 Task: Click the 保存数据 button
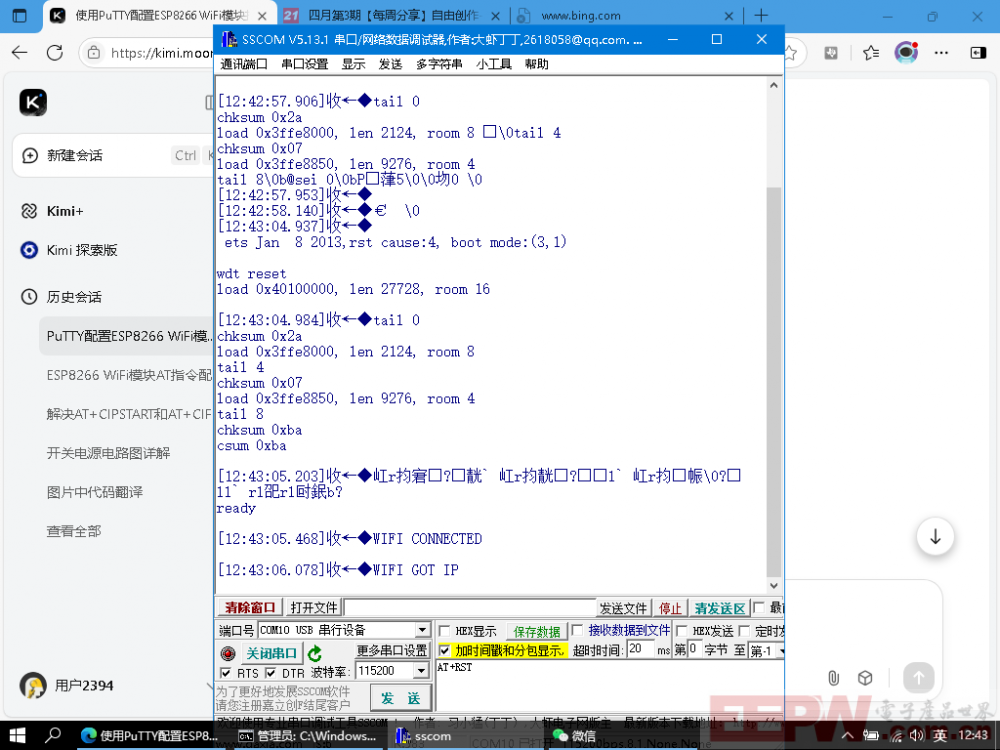click(x=536, y=631)
